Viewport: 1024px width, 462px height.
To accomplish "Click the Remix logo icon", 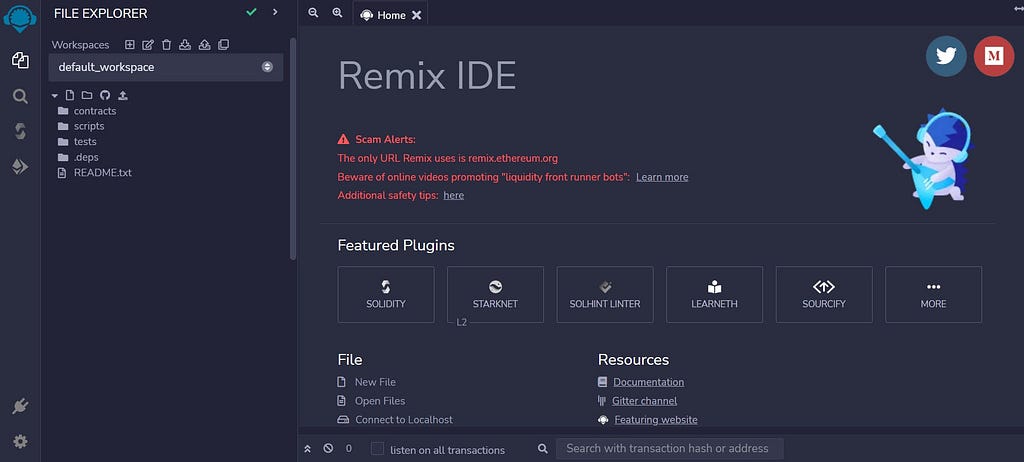I will [x=20, y=18].
